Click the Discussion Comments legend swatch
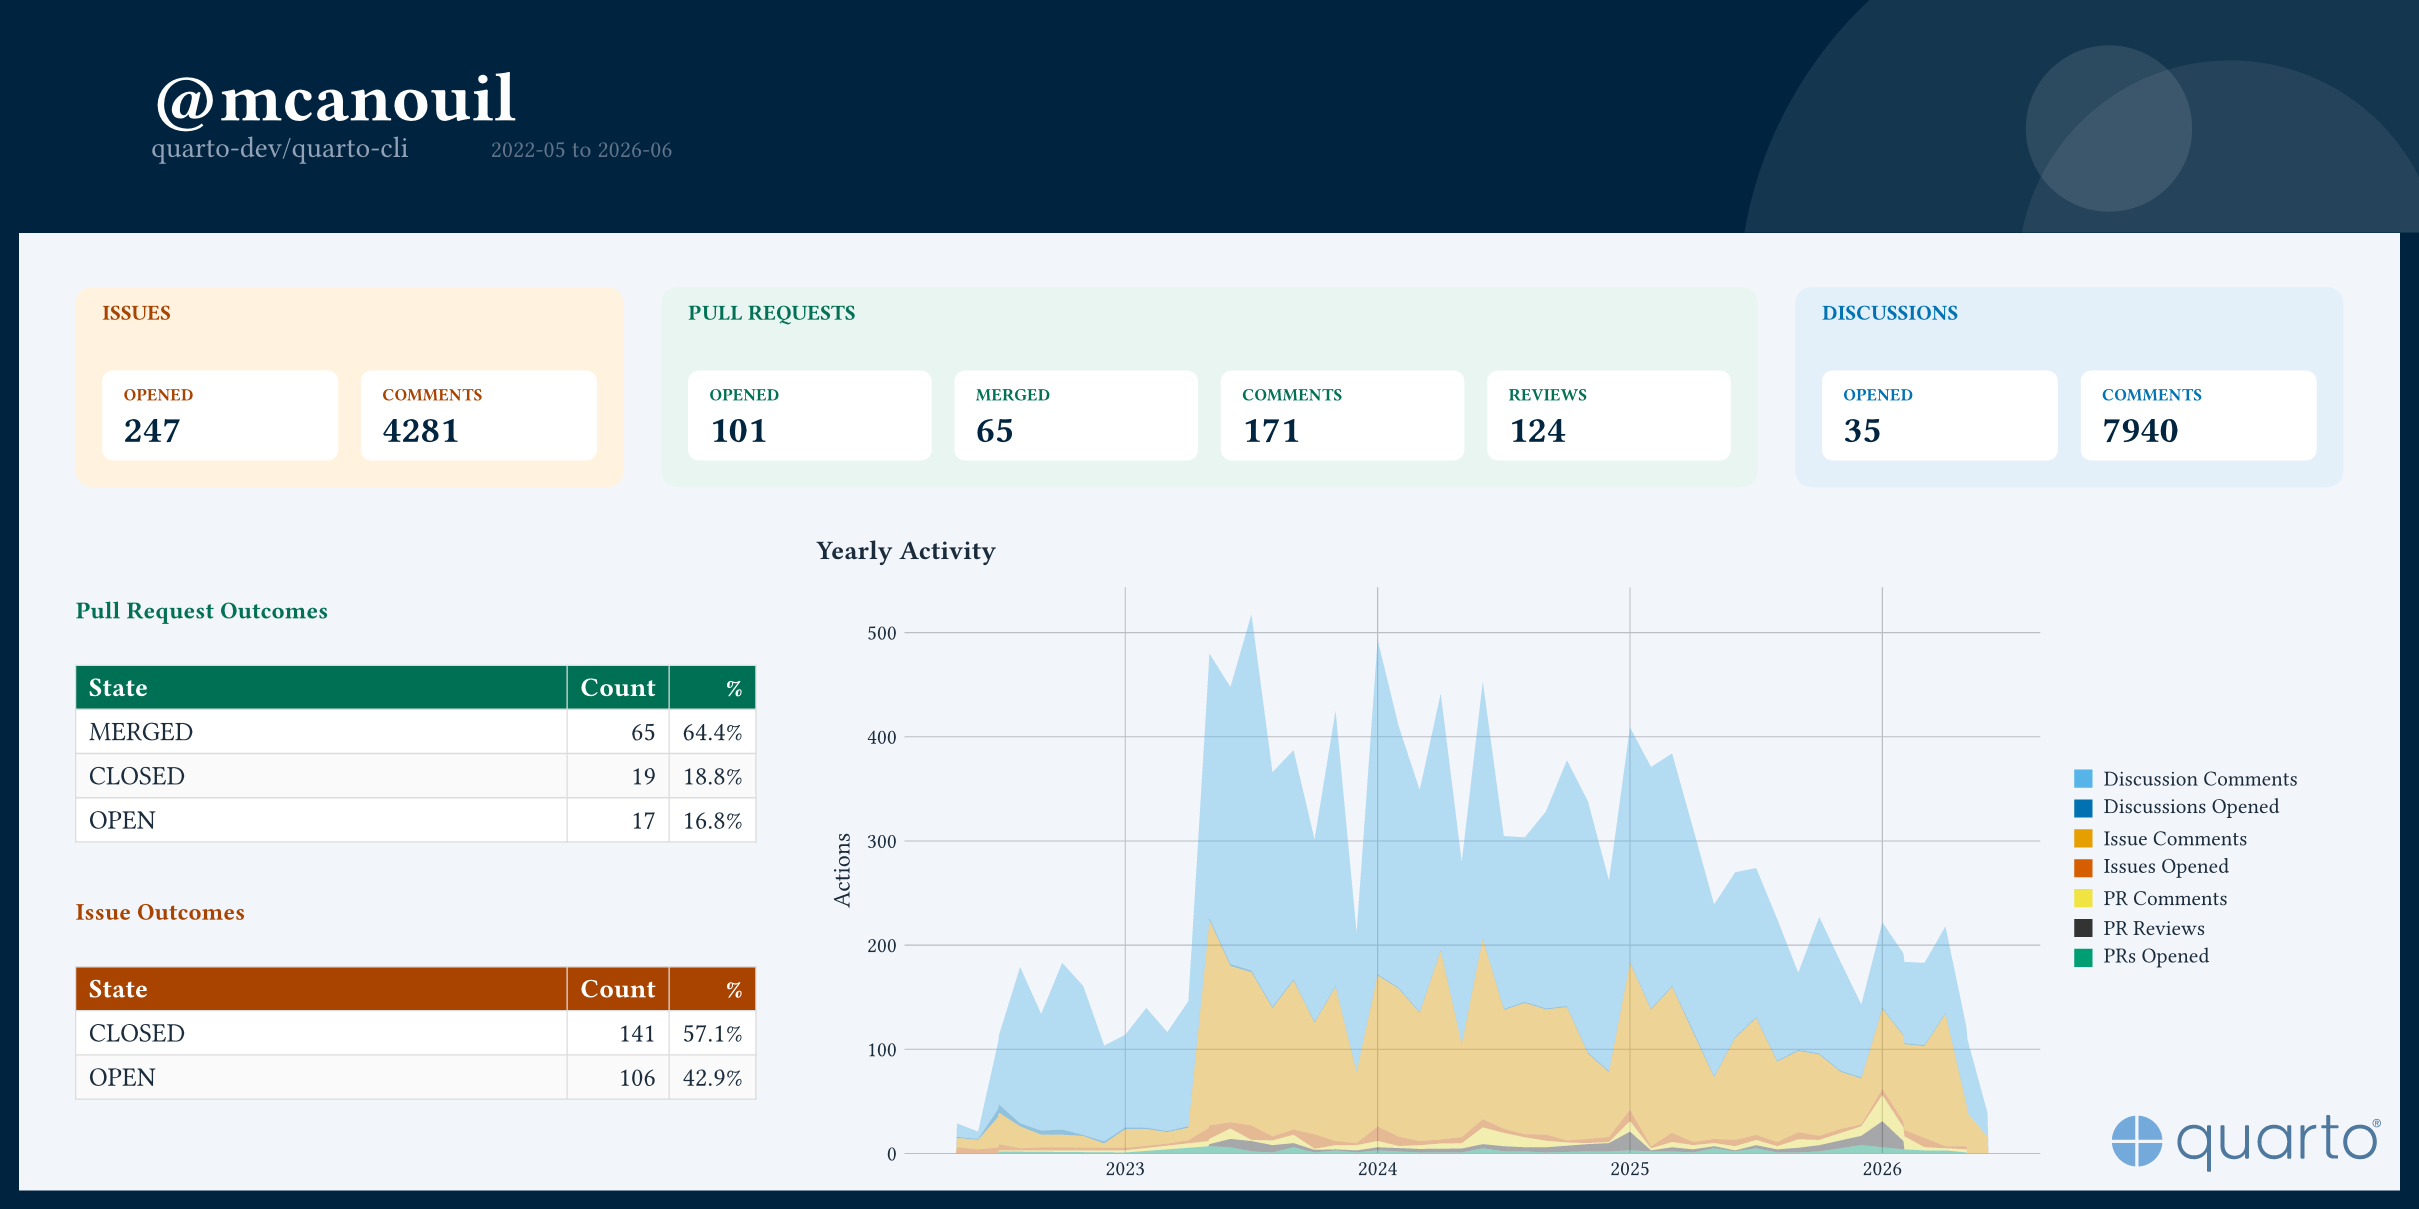Viewport: 2419px width, 1209px height. pos(2083,779)
